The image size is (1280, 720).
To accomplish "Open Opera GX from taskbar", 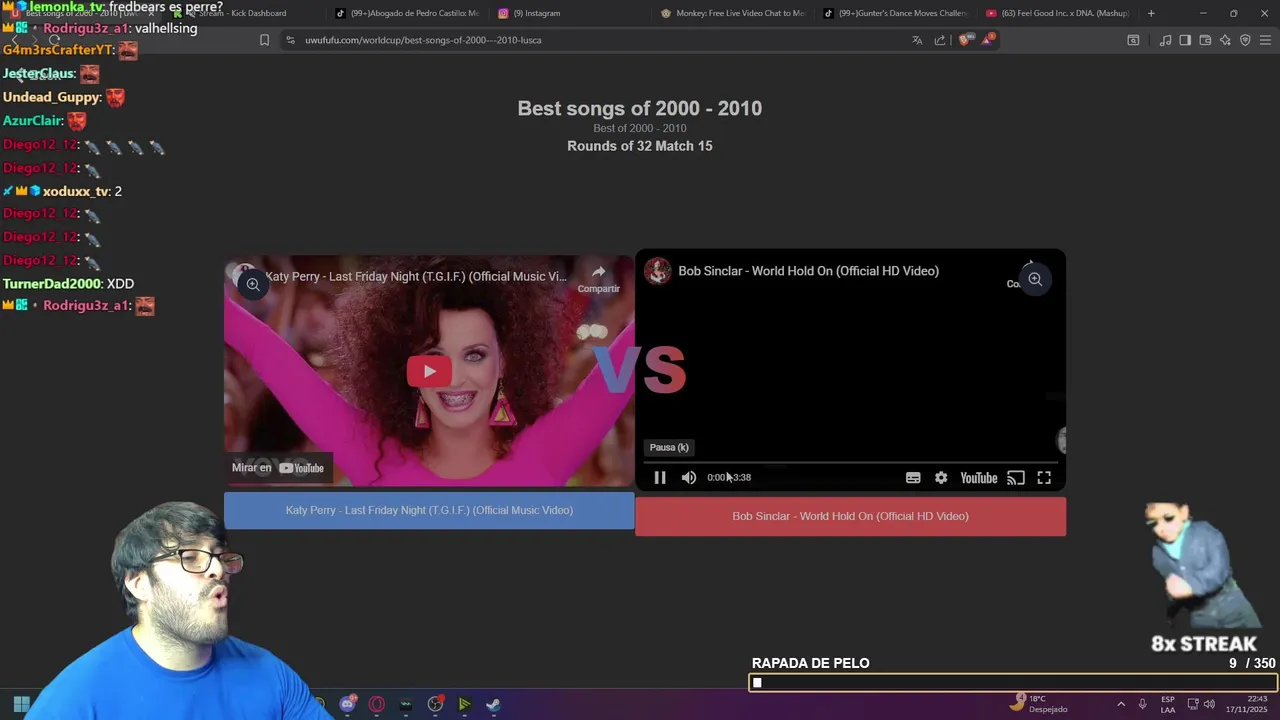I will pos(377,704).
